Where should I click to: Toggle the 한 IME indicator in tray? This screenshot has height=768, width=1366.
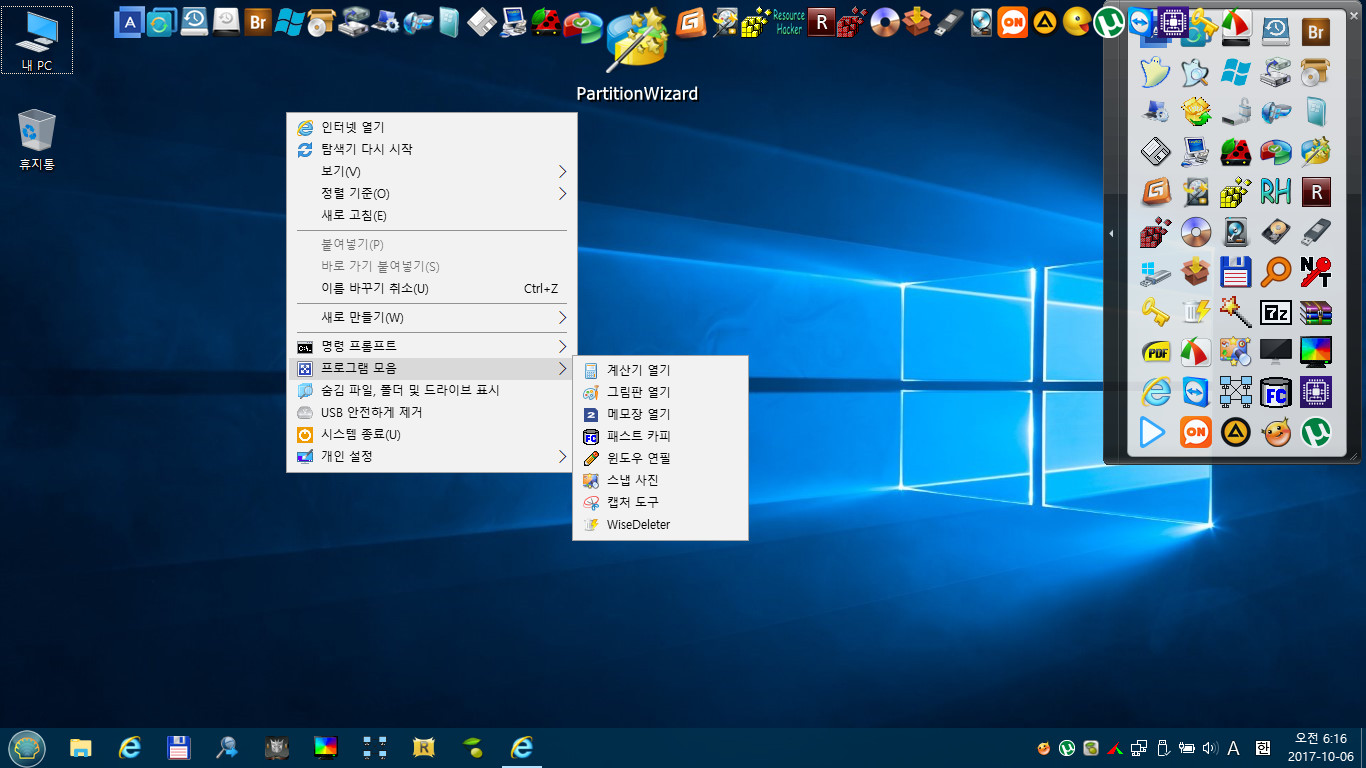1262,747
